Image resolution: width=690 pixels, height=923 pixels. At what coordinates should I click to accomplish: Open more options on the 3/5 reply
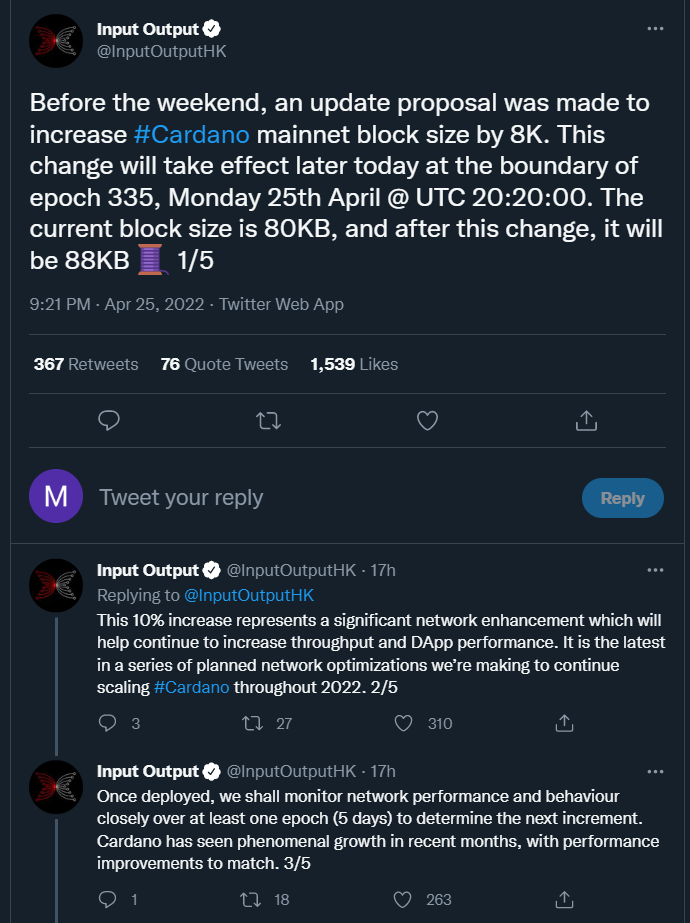[x=655, y=771]
